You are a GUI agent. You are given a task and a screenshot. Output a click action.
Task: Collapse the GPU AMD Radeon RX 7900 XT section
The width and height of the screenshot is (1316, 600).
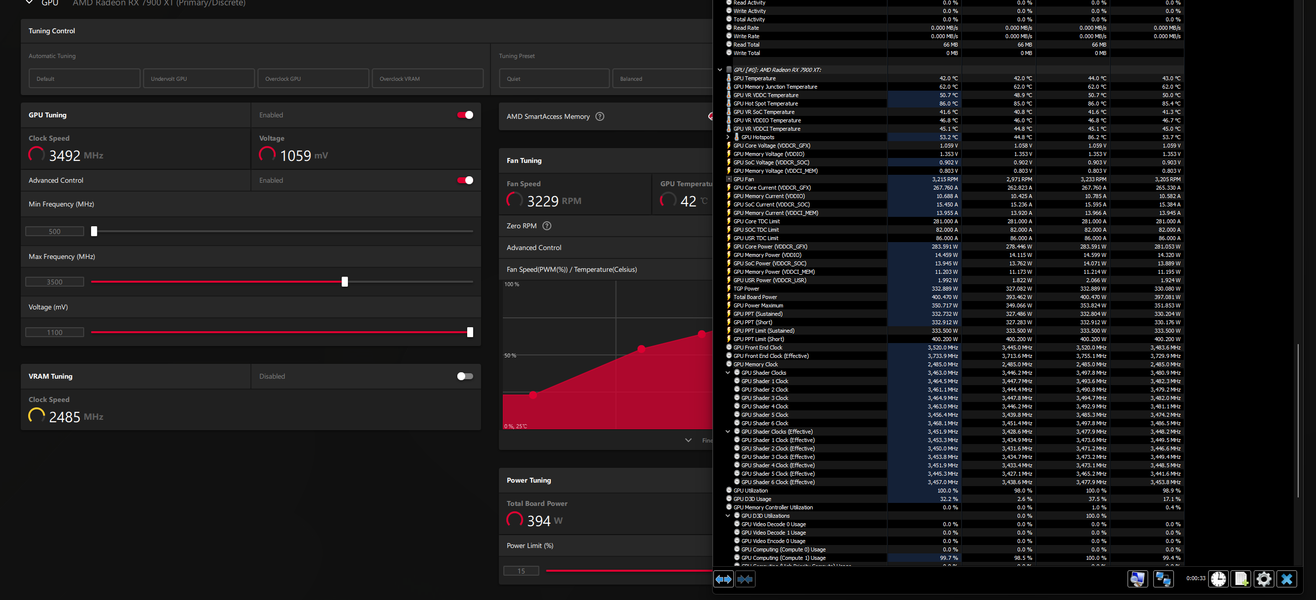pos(720,70)
